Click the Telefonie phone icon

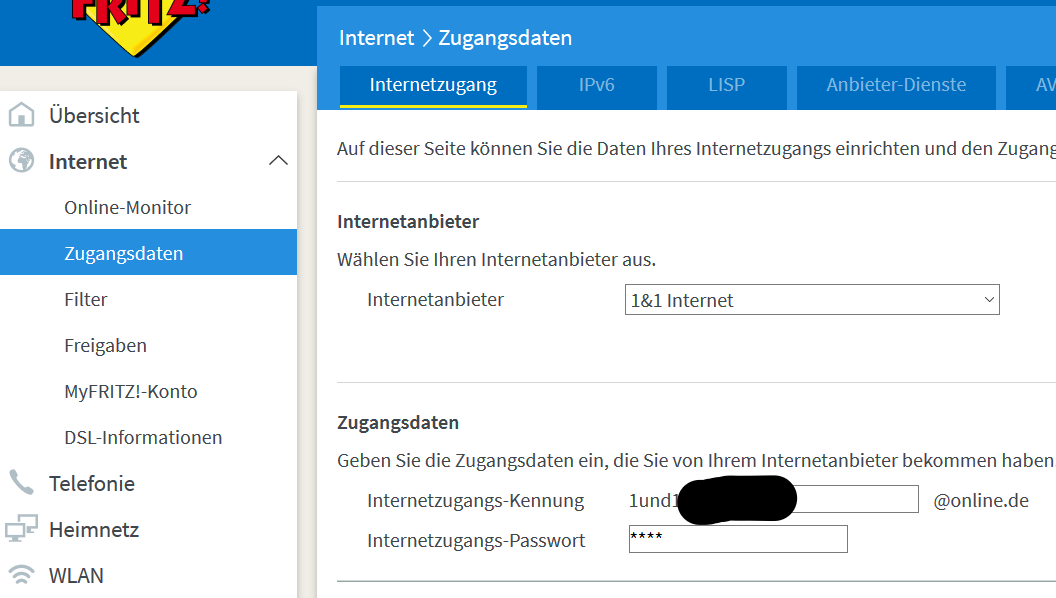(21, 483)
